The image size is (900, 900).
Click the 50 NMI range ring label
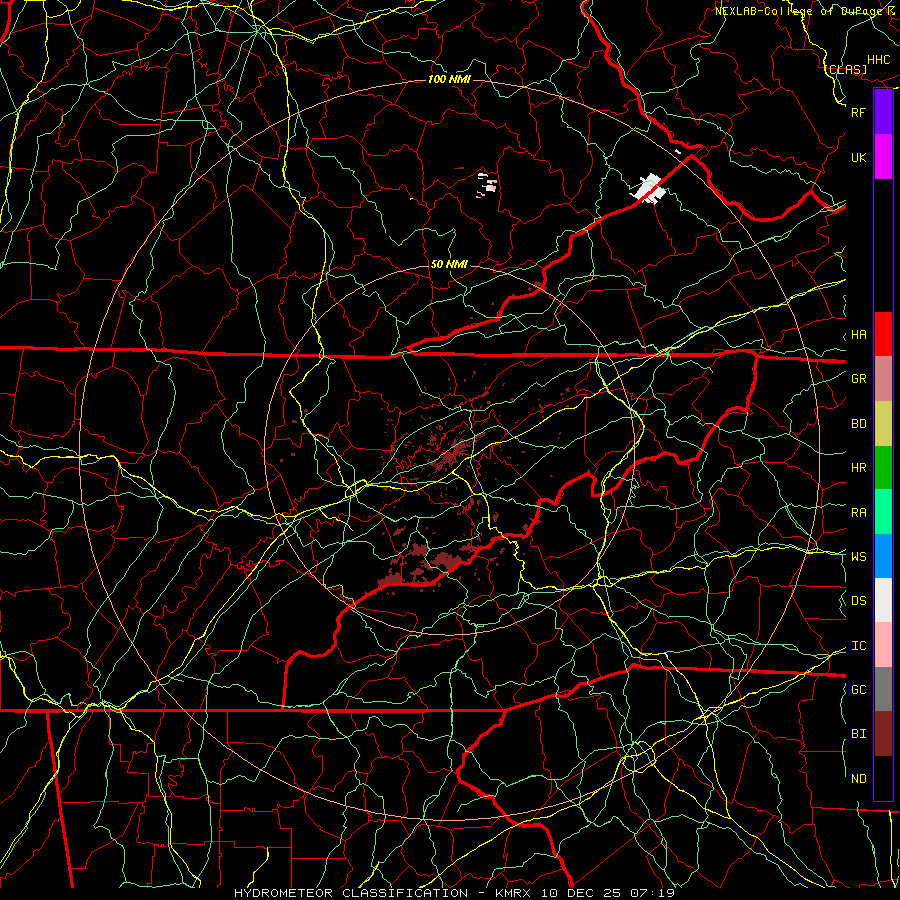click(x=449, y=264)
